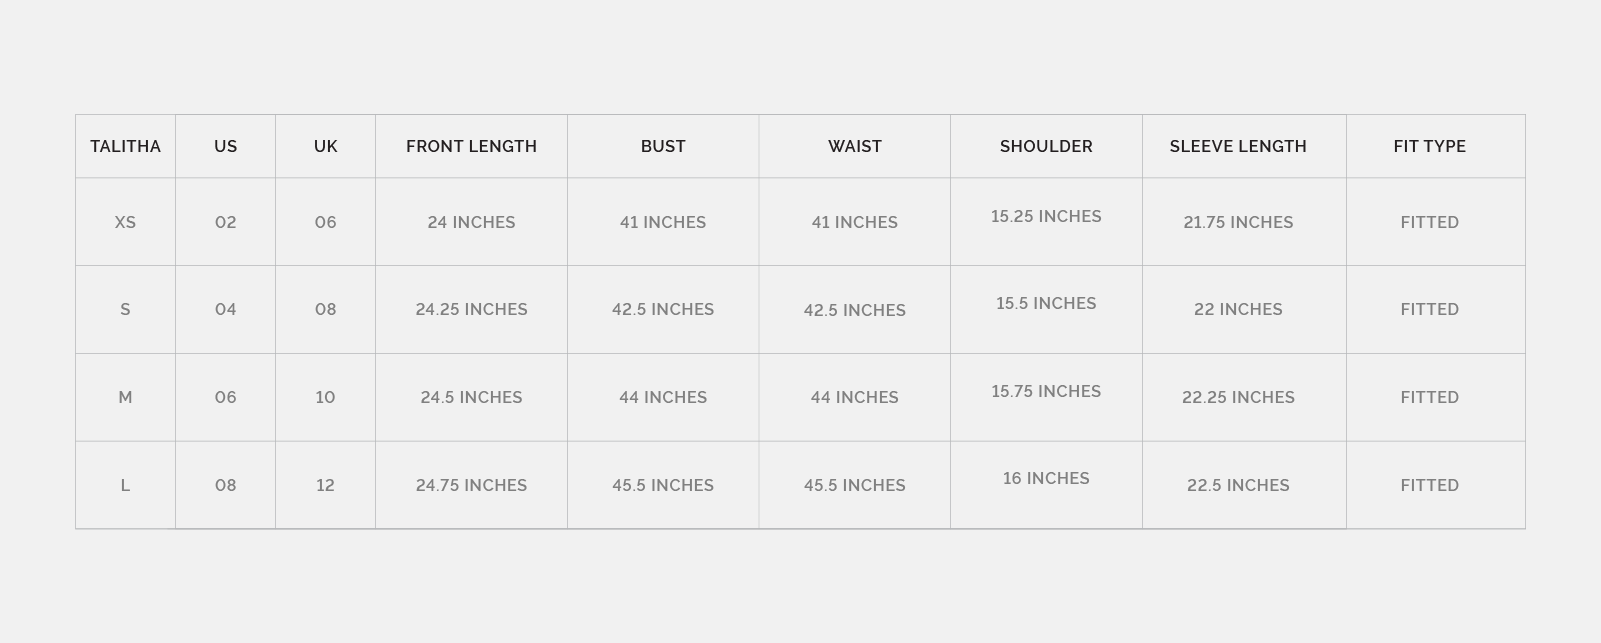This screenshot has height=643, width=1601.
Task: Click the FRONT LENGTH column header
Action: tap(471, 147)
